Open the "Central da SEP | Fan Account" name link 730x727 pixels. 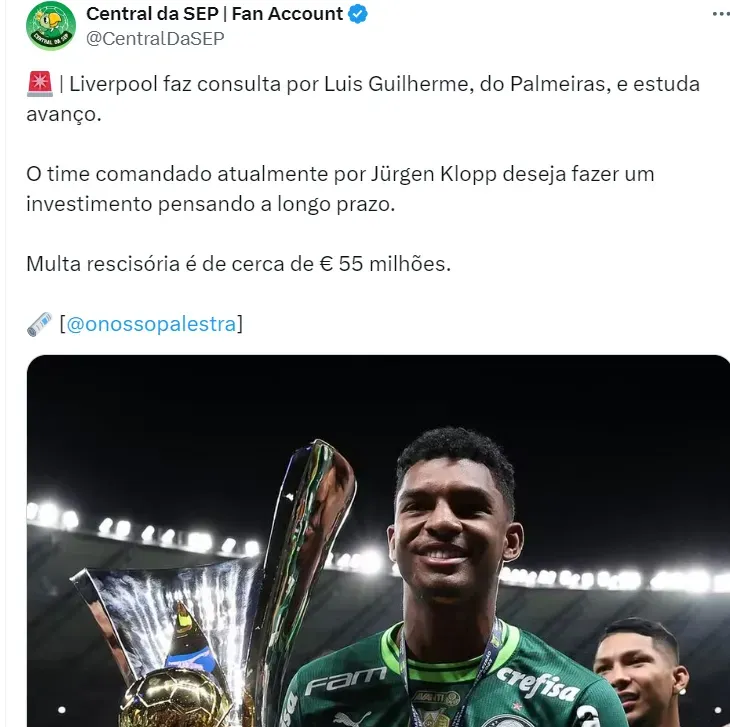coord(214,14)
